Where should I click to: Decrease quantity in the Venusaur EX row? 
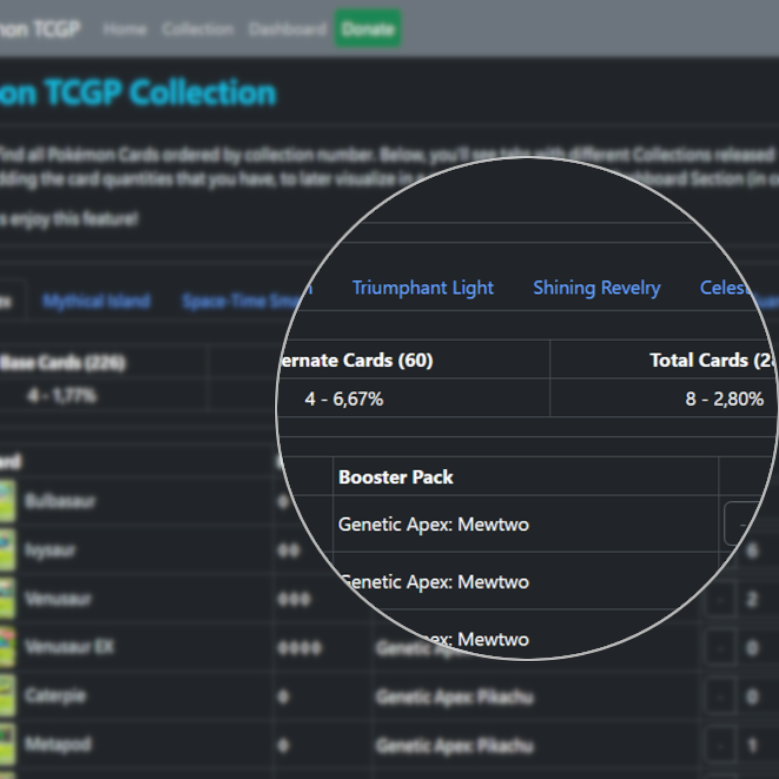(x=720, y=648)
